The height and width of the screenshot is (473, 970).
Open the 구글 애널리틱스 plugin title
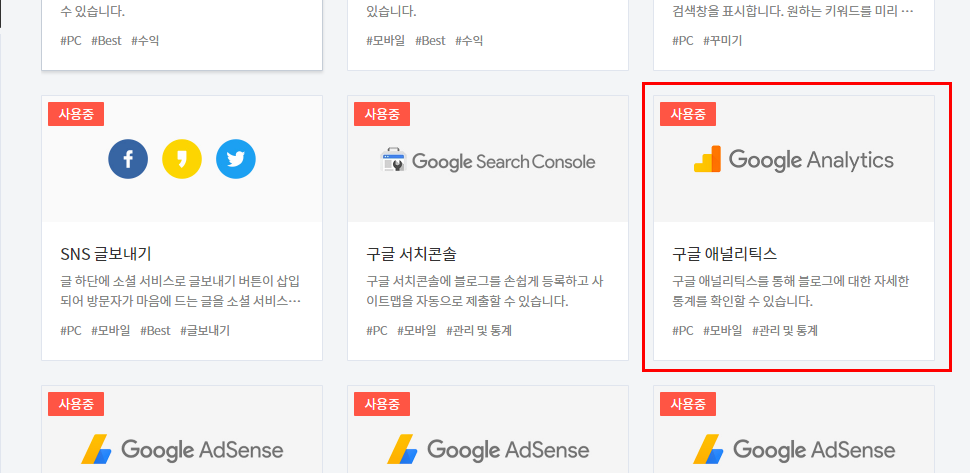coord(724,254)
